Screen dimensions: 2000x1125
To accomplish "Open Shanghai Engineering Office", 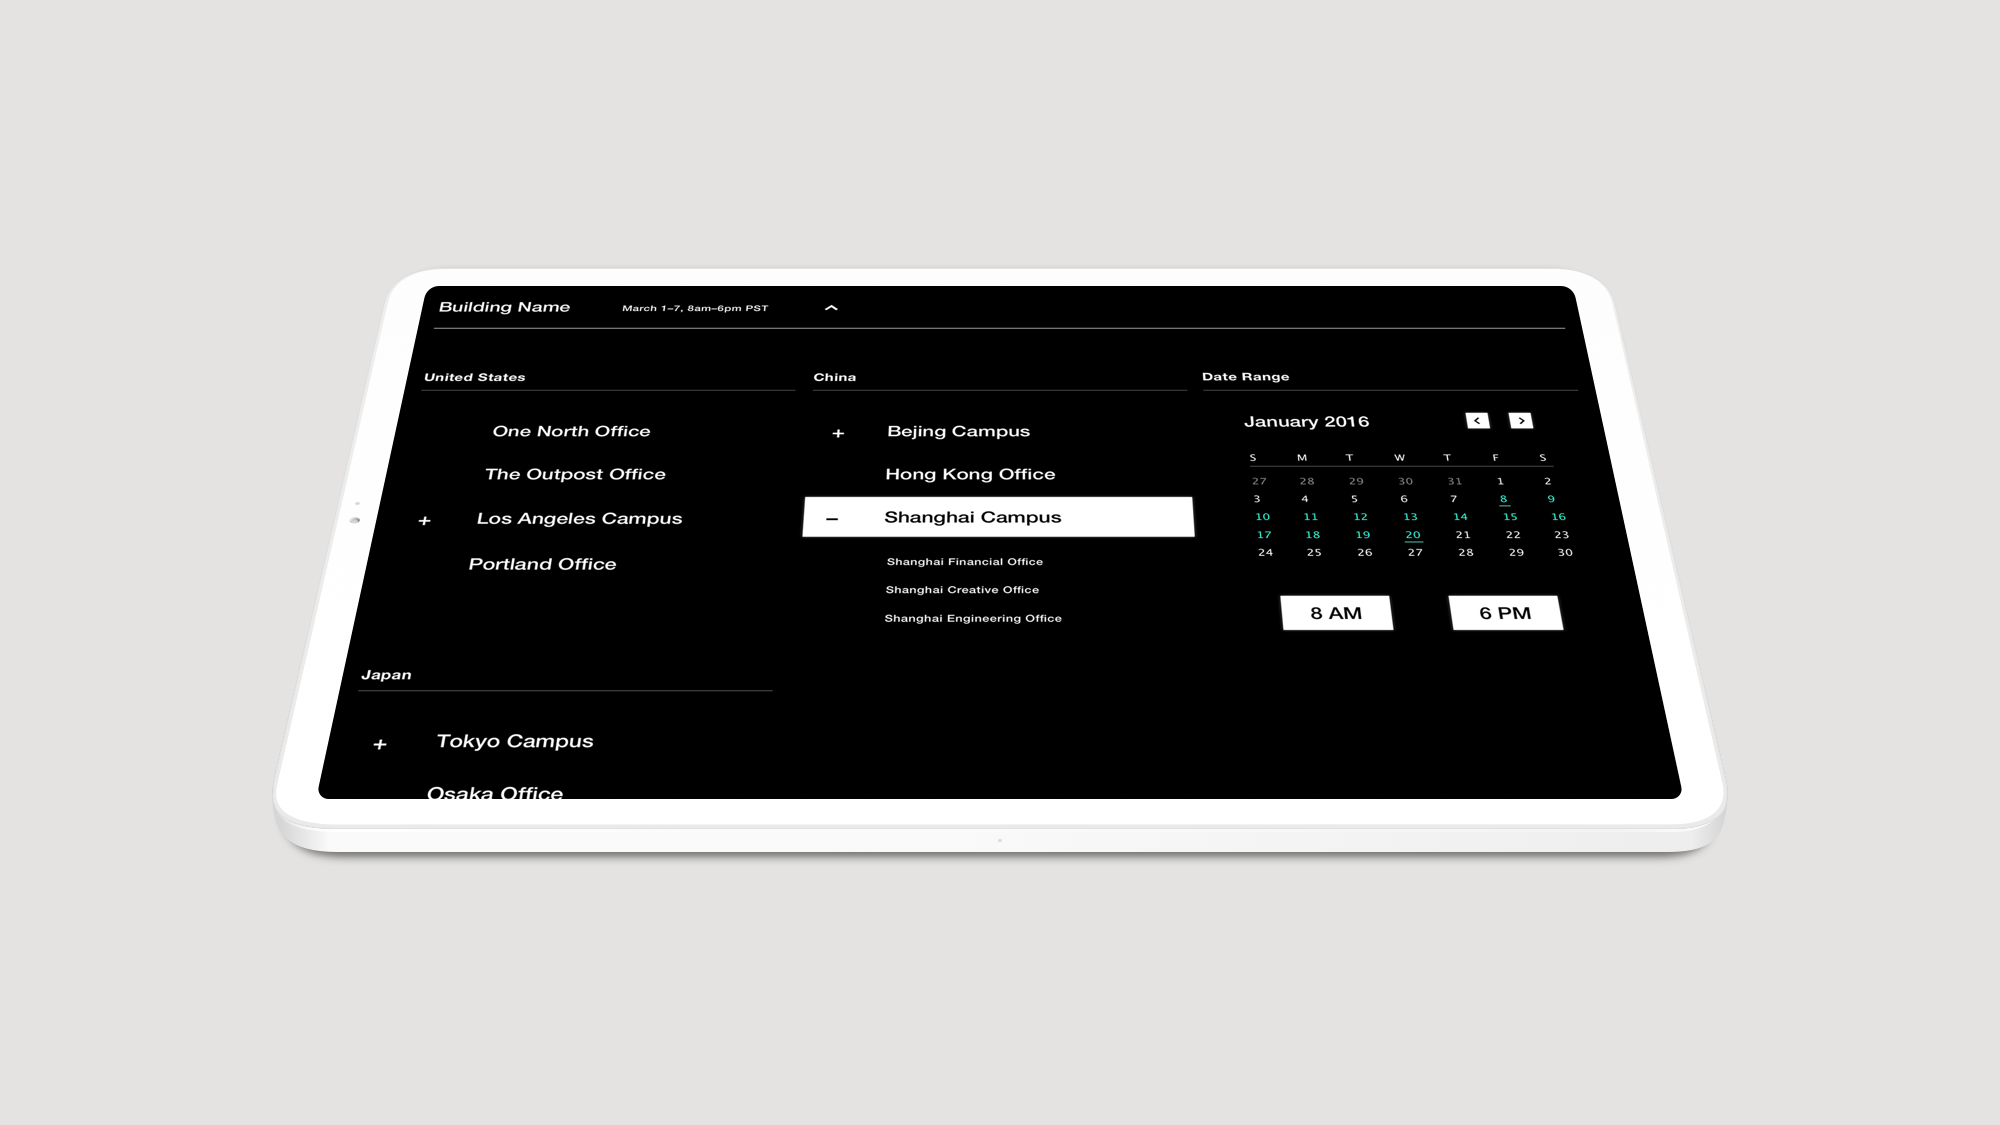I will pos(973,618).
